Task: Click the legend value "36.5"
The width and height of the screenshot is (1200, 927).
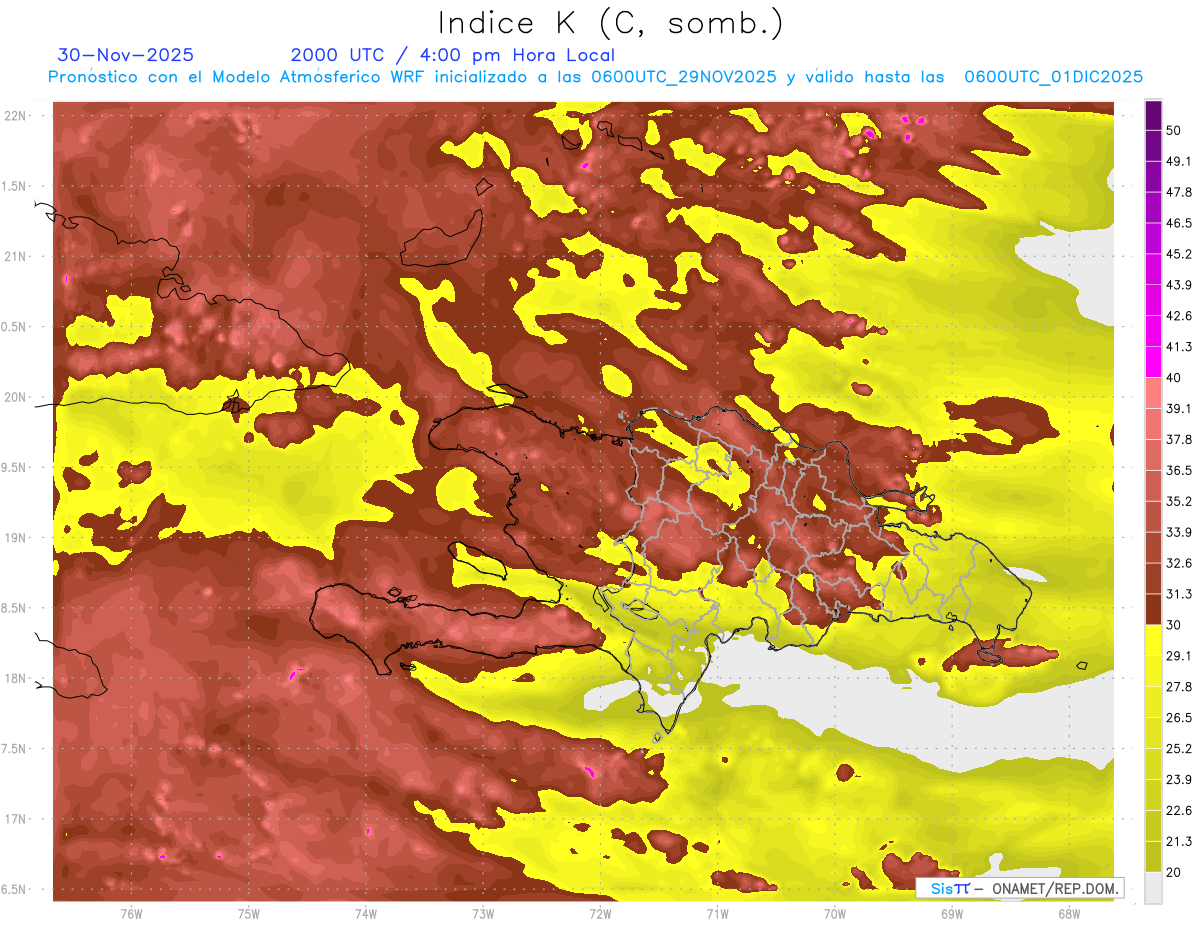Action: pyautogui.click(x=1178, y=470)
